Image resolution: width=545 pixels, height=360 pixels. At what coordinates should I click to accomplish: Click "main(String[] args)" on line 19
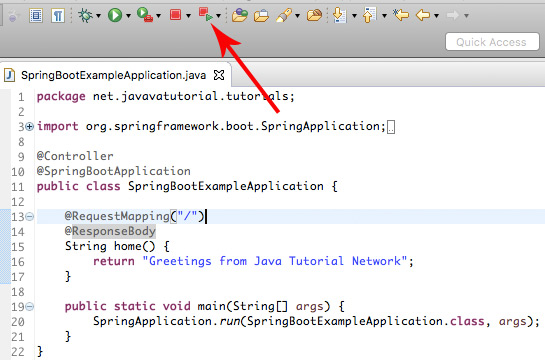(x=264, y=306)
